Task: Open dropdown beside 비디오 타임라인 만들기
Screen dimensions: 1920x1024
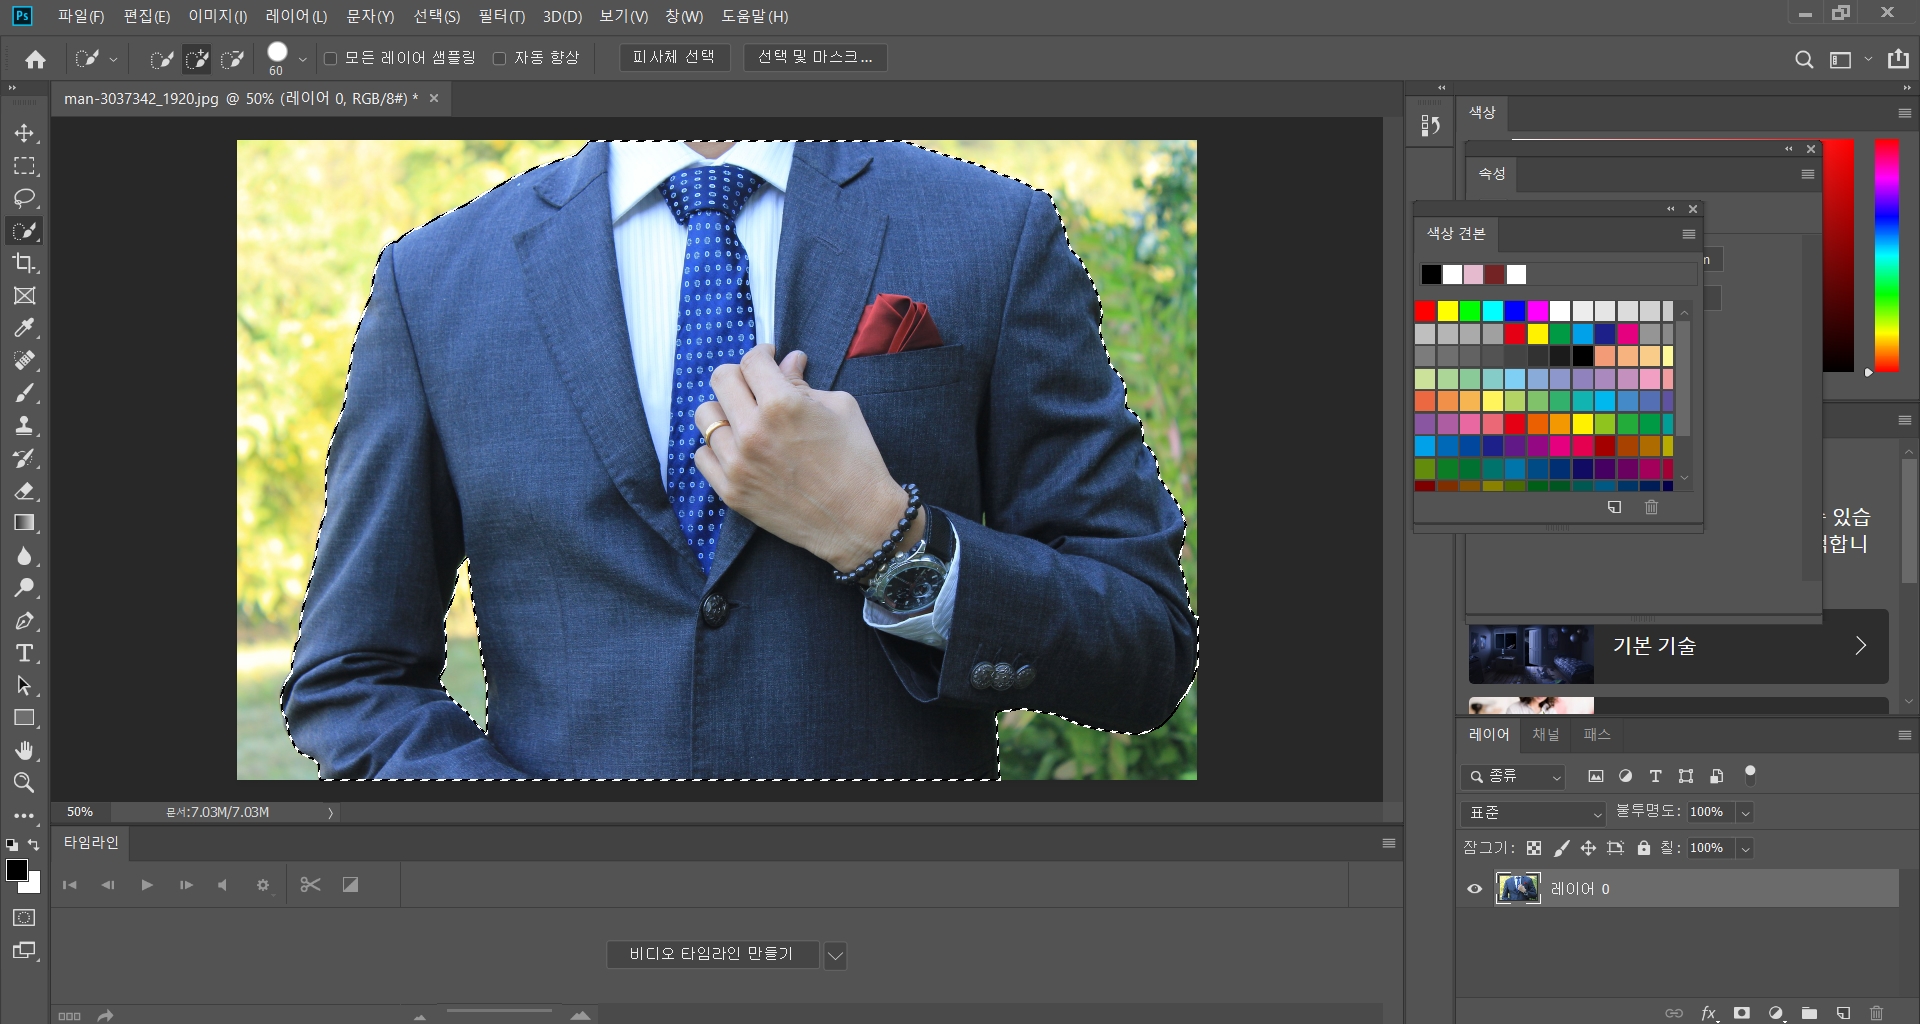Action: [835, 955]
